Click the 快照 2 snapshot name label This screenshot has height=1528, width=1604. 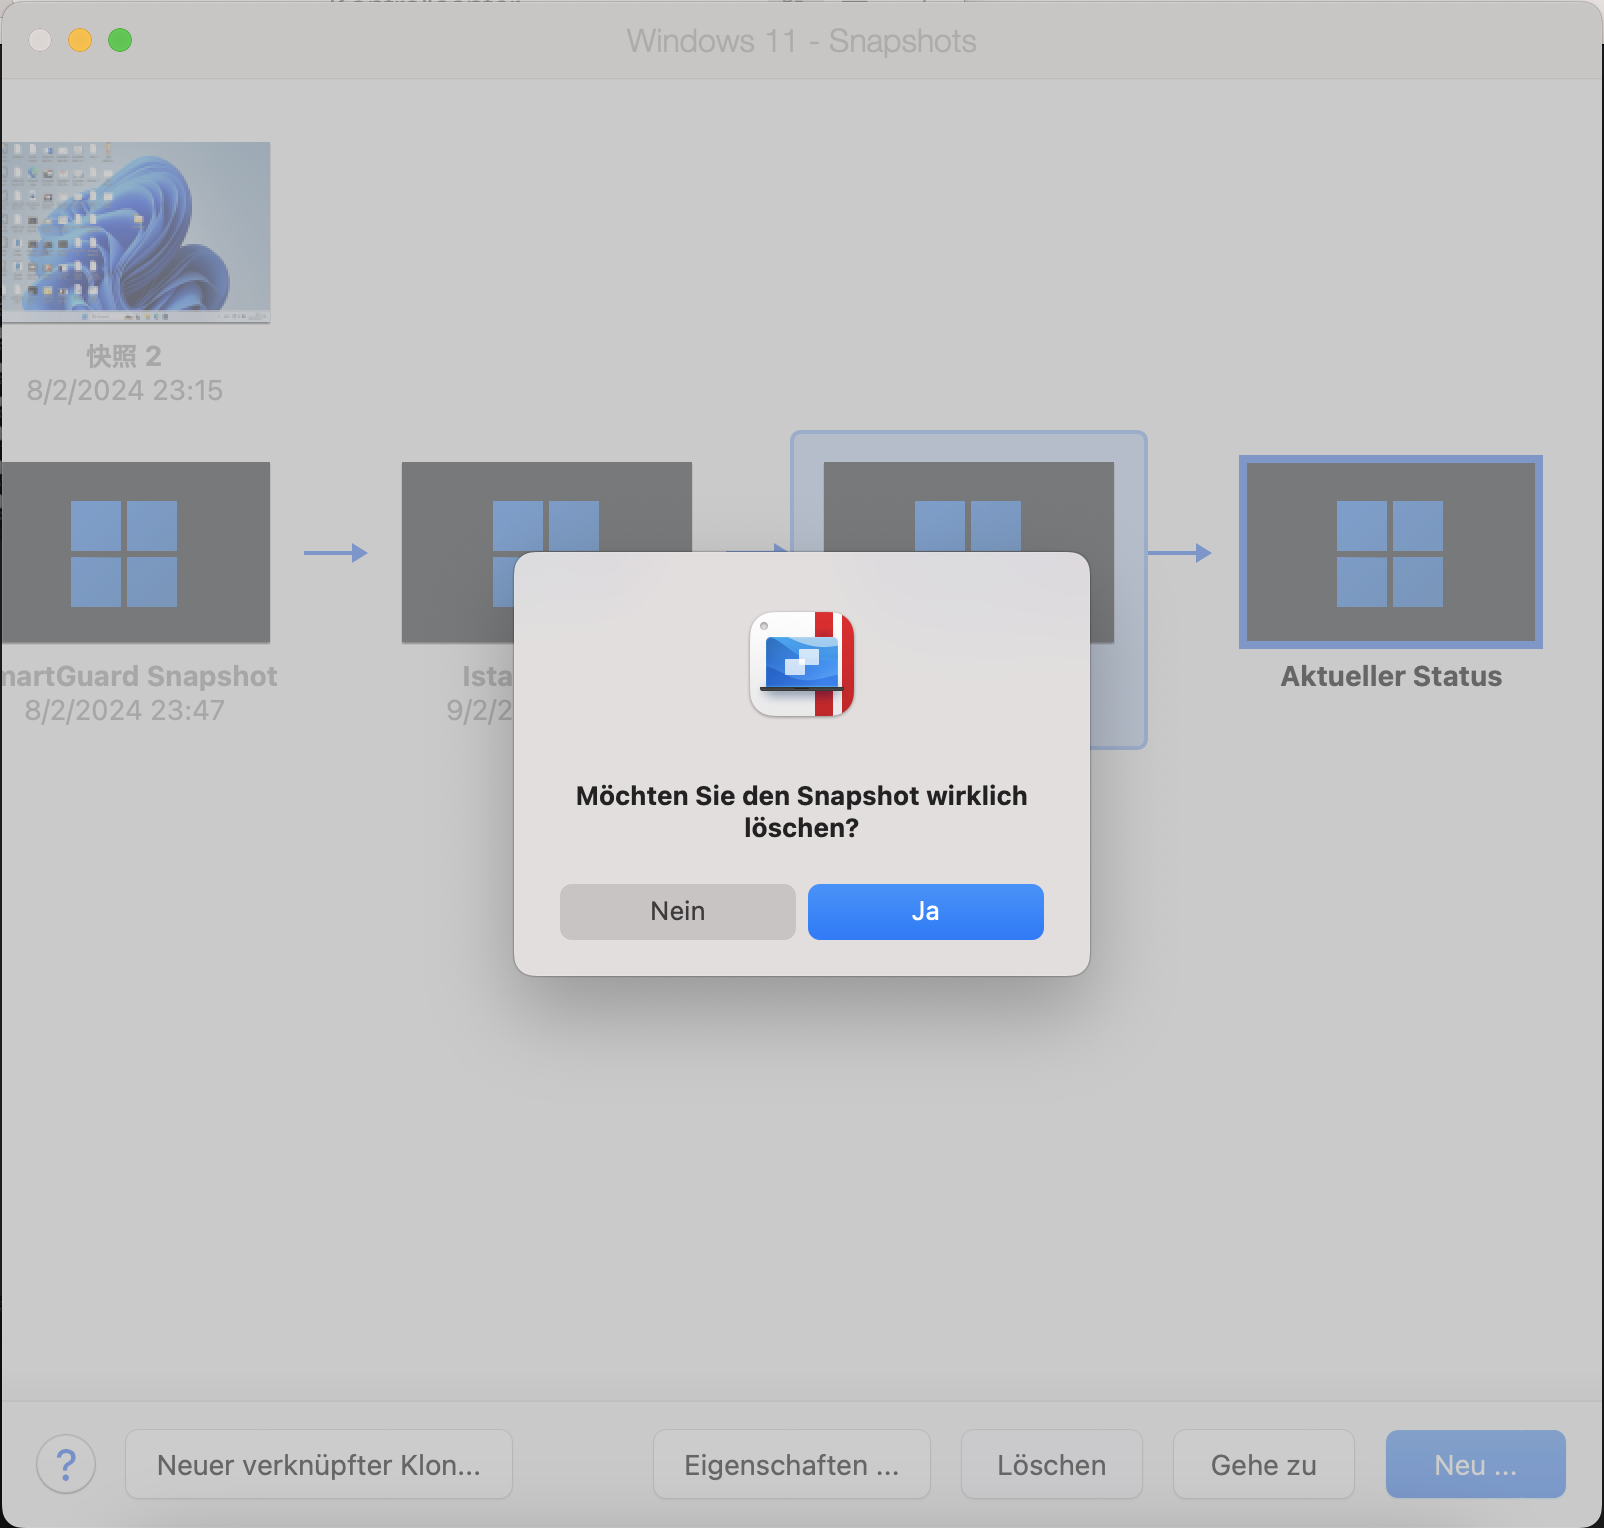[x=124, y=356]
